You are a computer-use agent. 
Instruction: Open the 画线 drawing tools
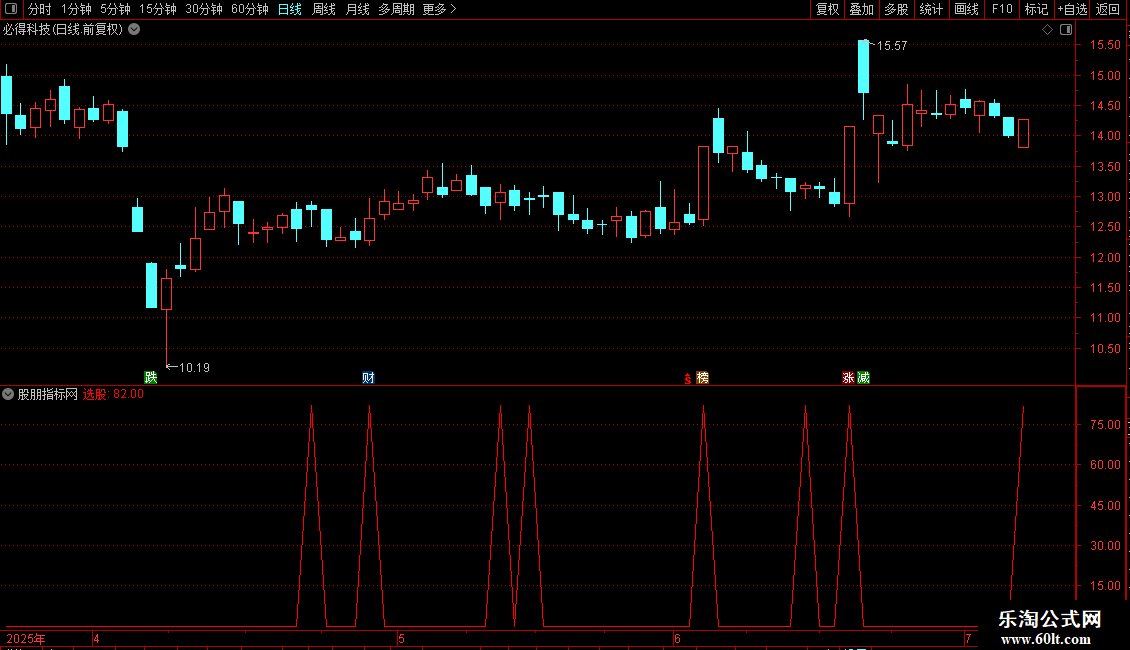pos(966,9)
